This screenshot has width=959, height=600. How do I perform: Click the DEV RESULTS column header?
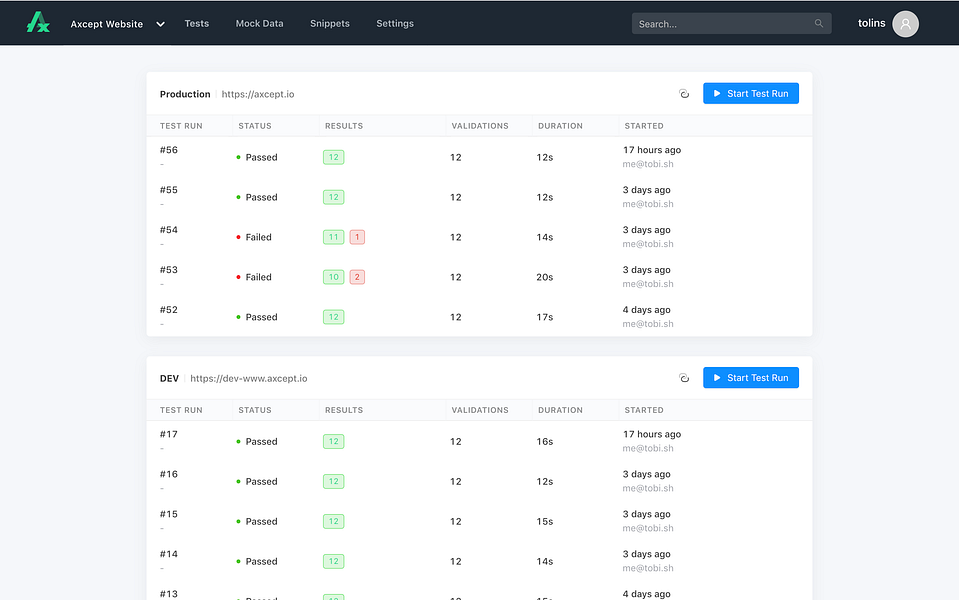pos(344,410)
